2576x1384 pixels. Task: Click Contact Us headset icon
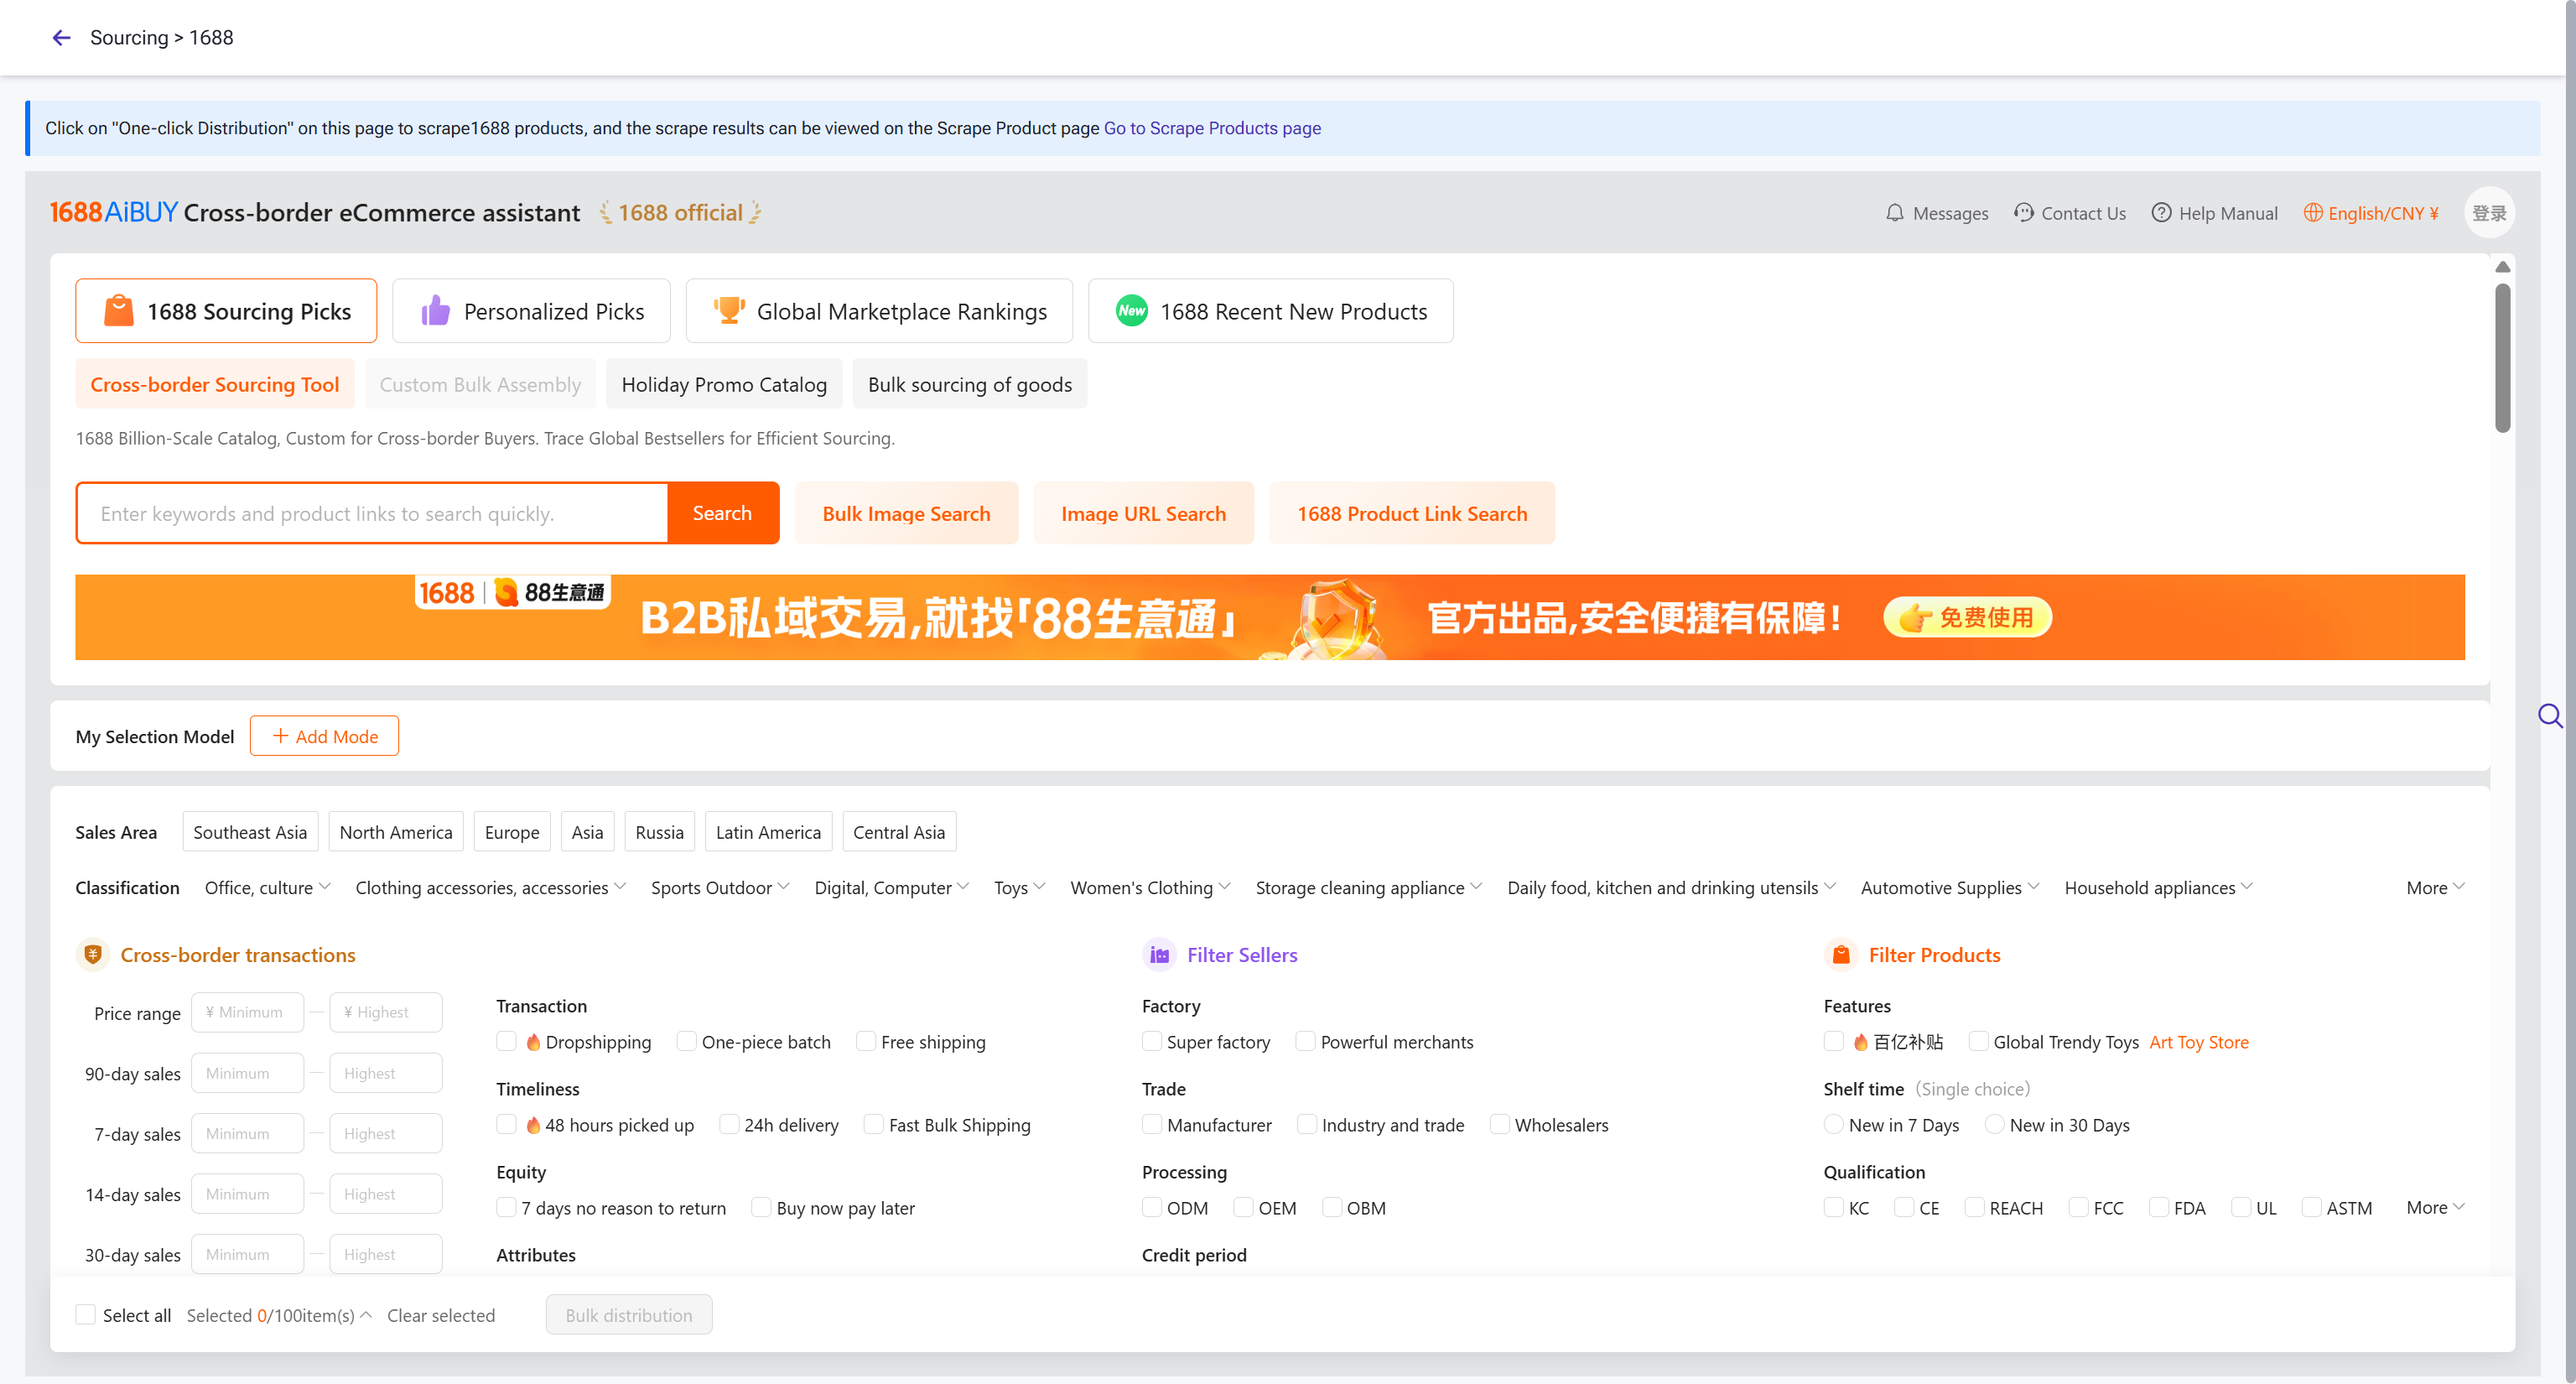pos(2023,213)
